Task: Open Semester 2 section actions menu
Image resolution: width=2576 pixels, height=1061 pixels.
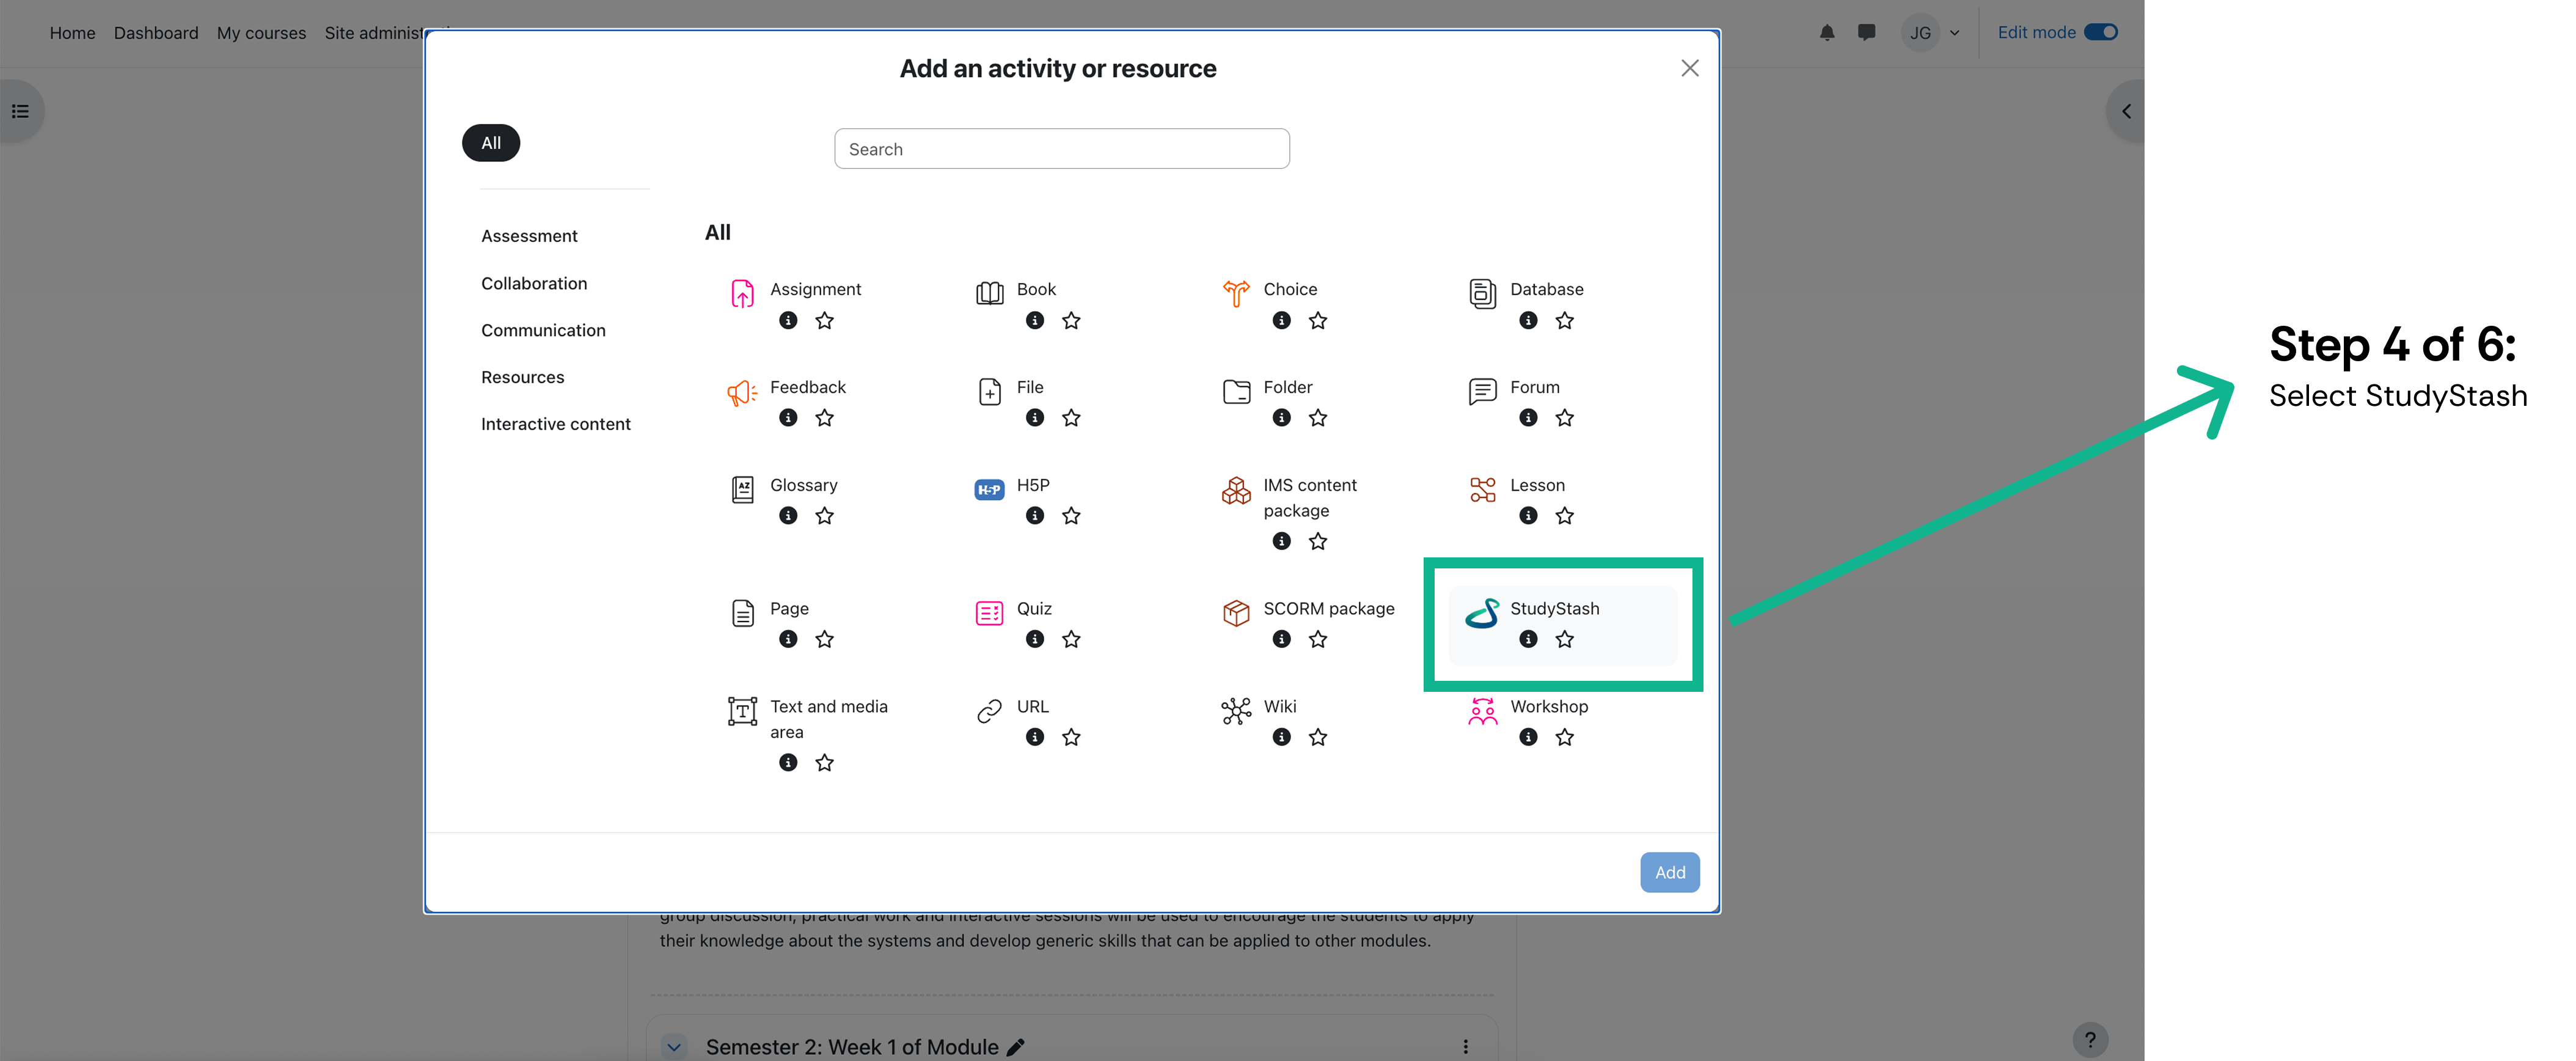Action: [x=1465, y=1047]
